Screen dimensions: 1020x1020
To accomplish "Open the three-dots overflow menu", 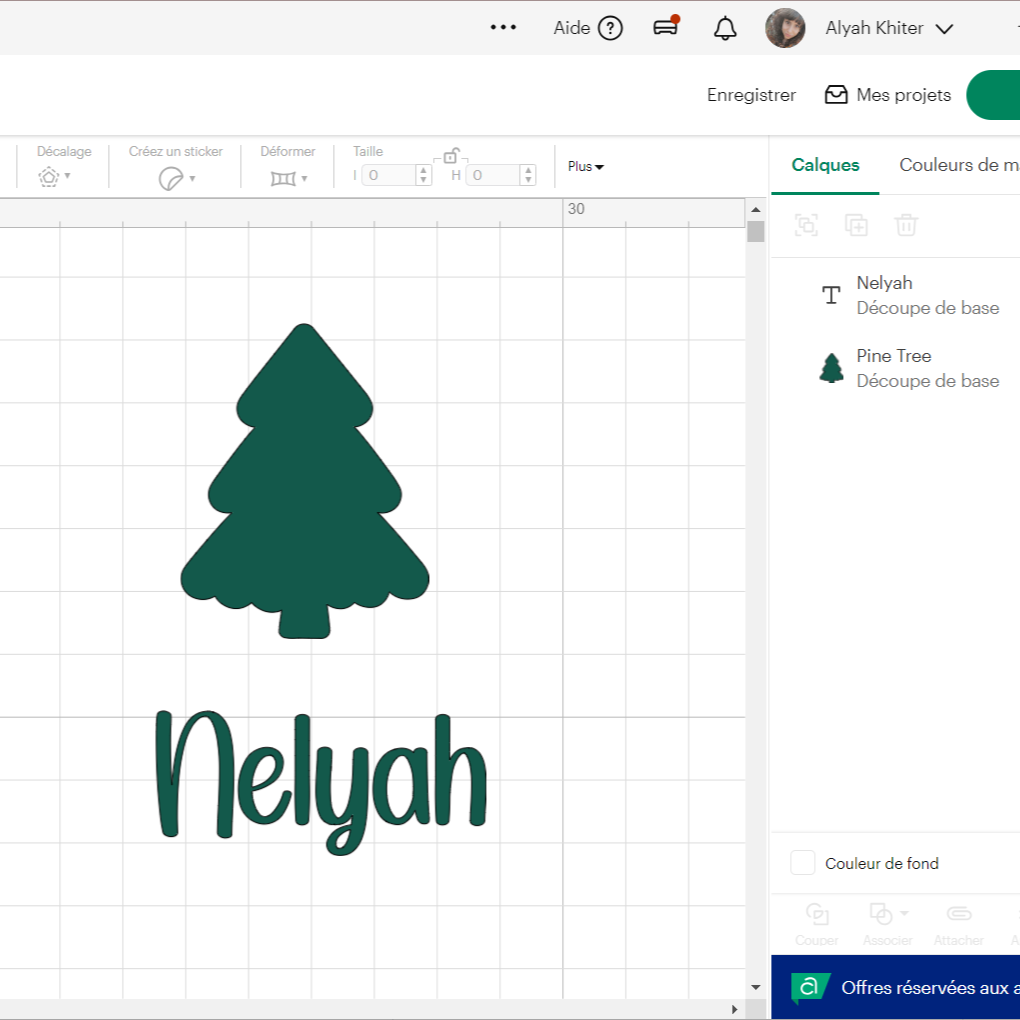I will [x=503, y=28].
